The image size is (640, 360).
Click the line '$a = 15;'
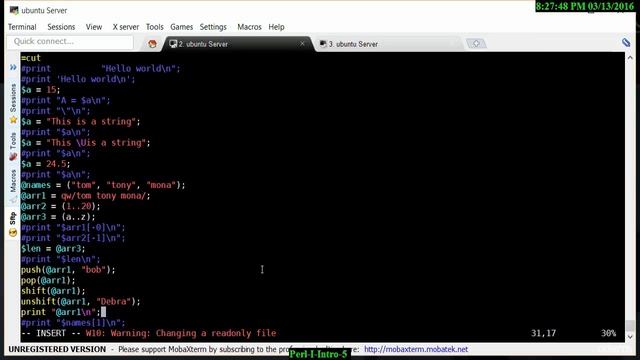click(40, 90)
